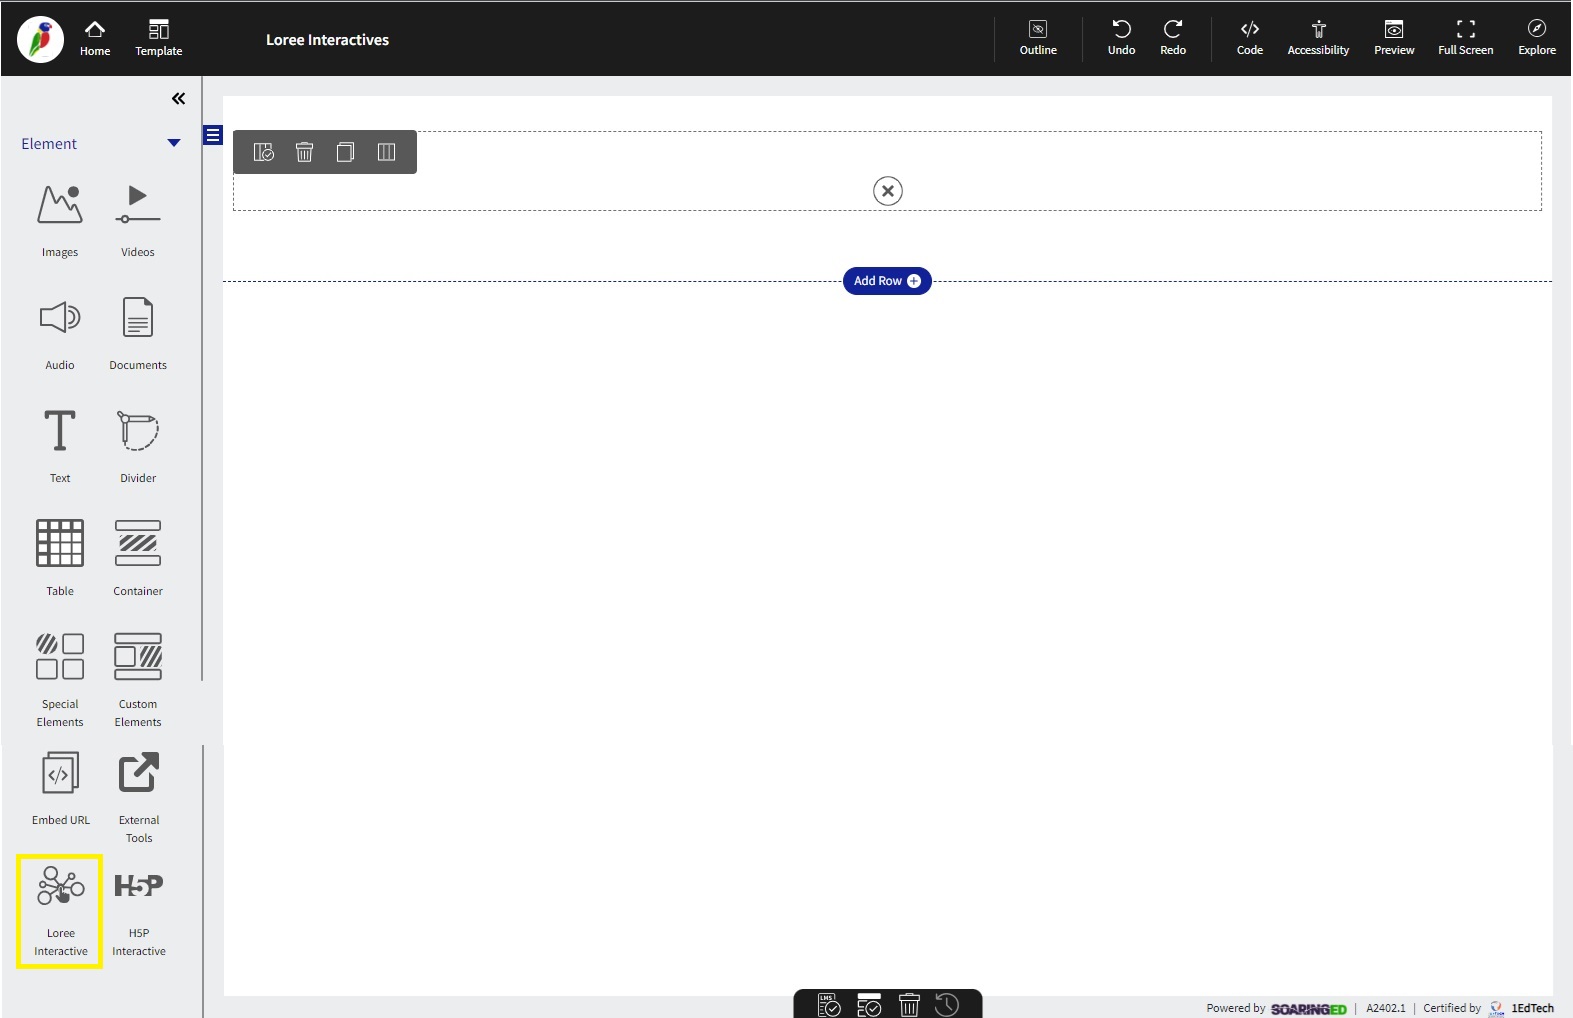Open the Explore panel
The width and height of the screenshot is (1573, 1018).
coord(1537,38)
